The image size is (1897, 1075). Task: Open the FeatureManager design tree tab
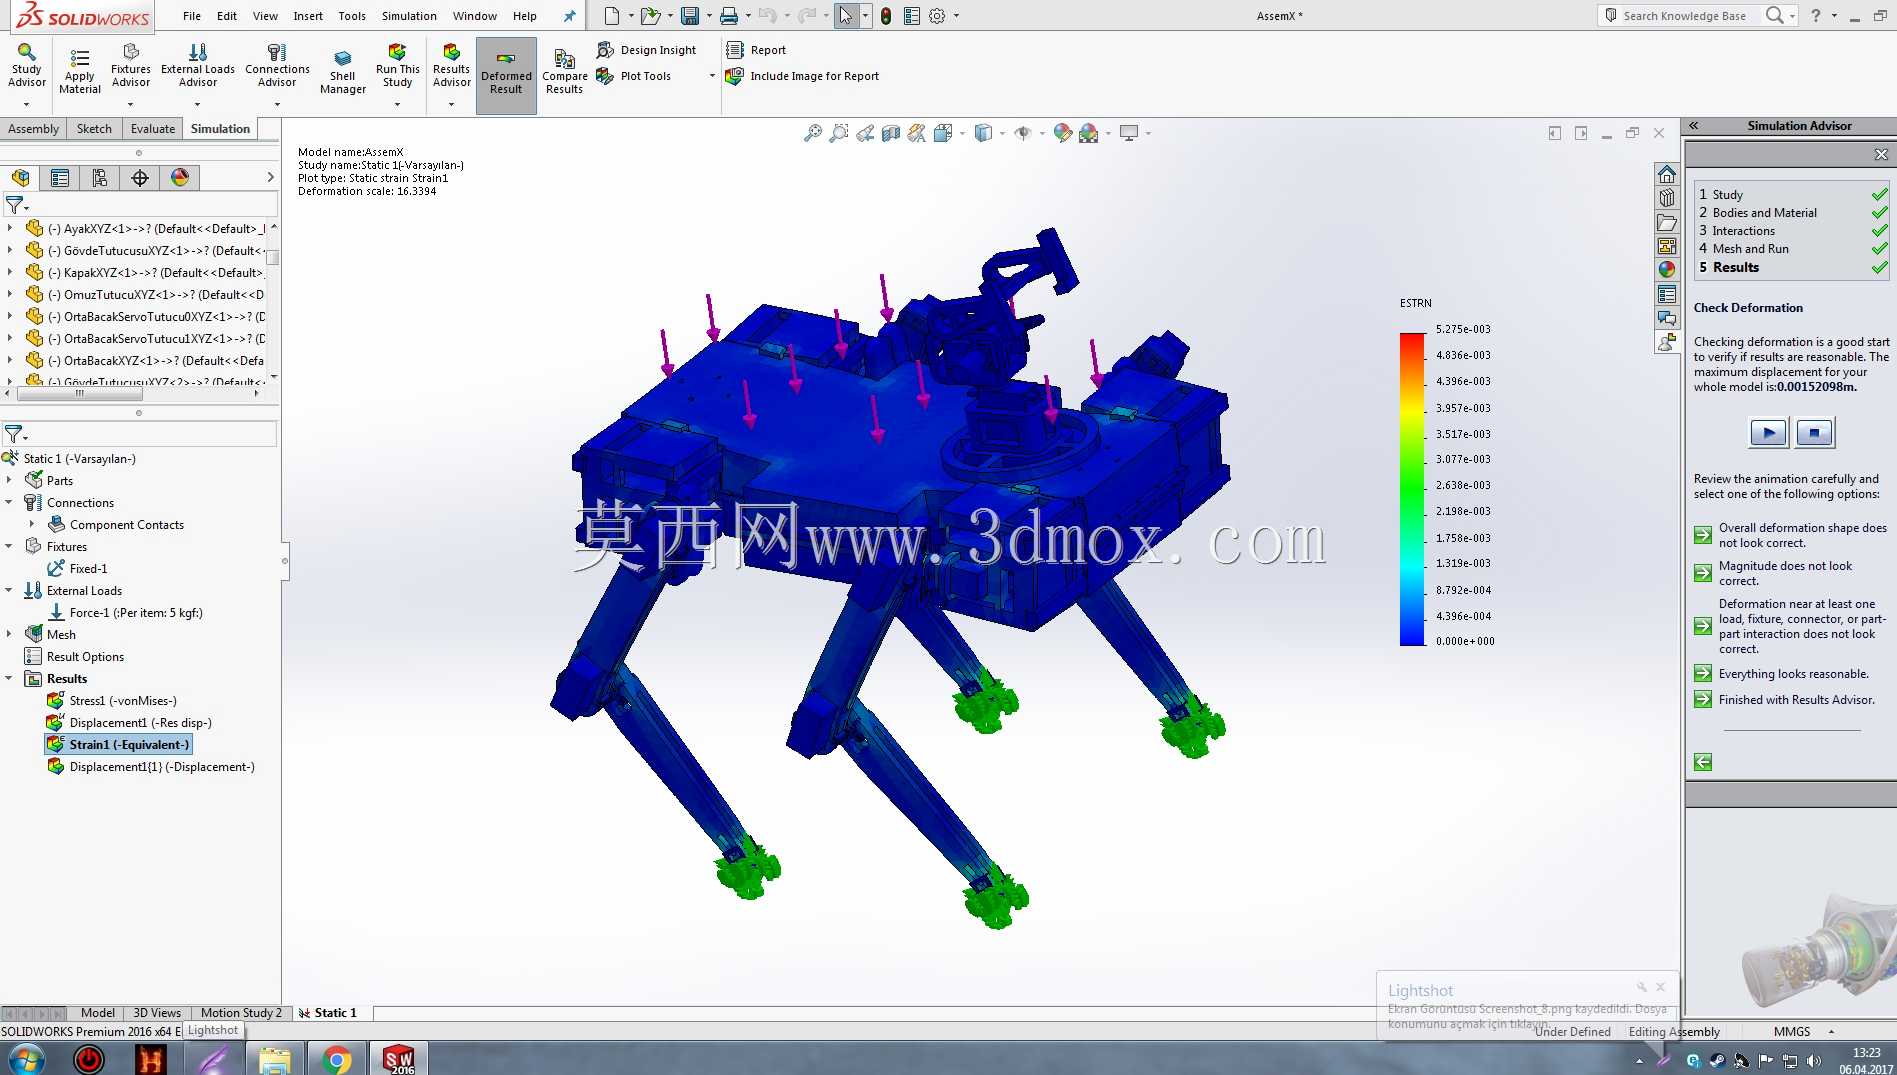pos(21,178)
